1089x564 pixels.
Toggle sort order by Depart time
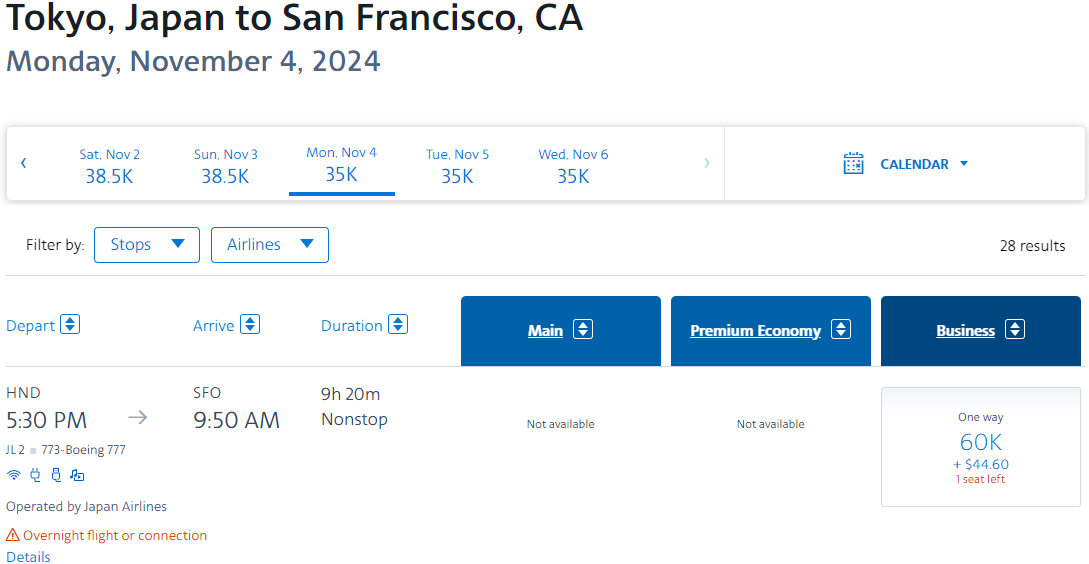coord(70,324)
